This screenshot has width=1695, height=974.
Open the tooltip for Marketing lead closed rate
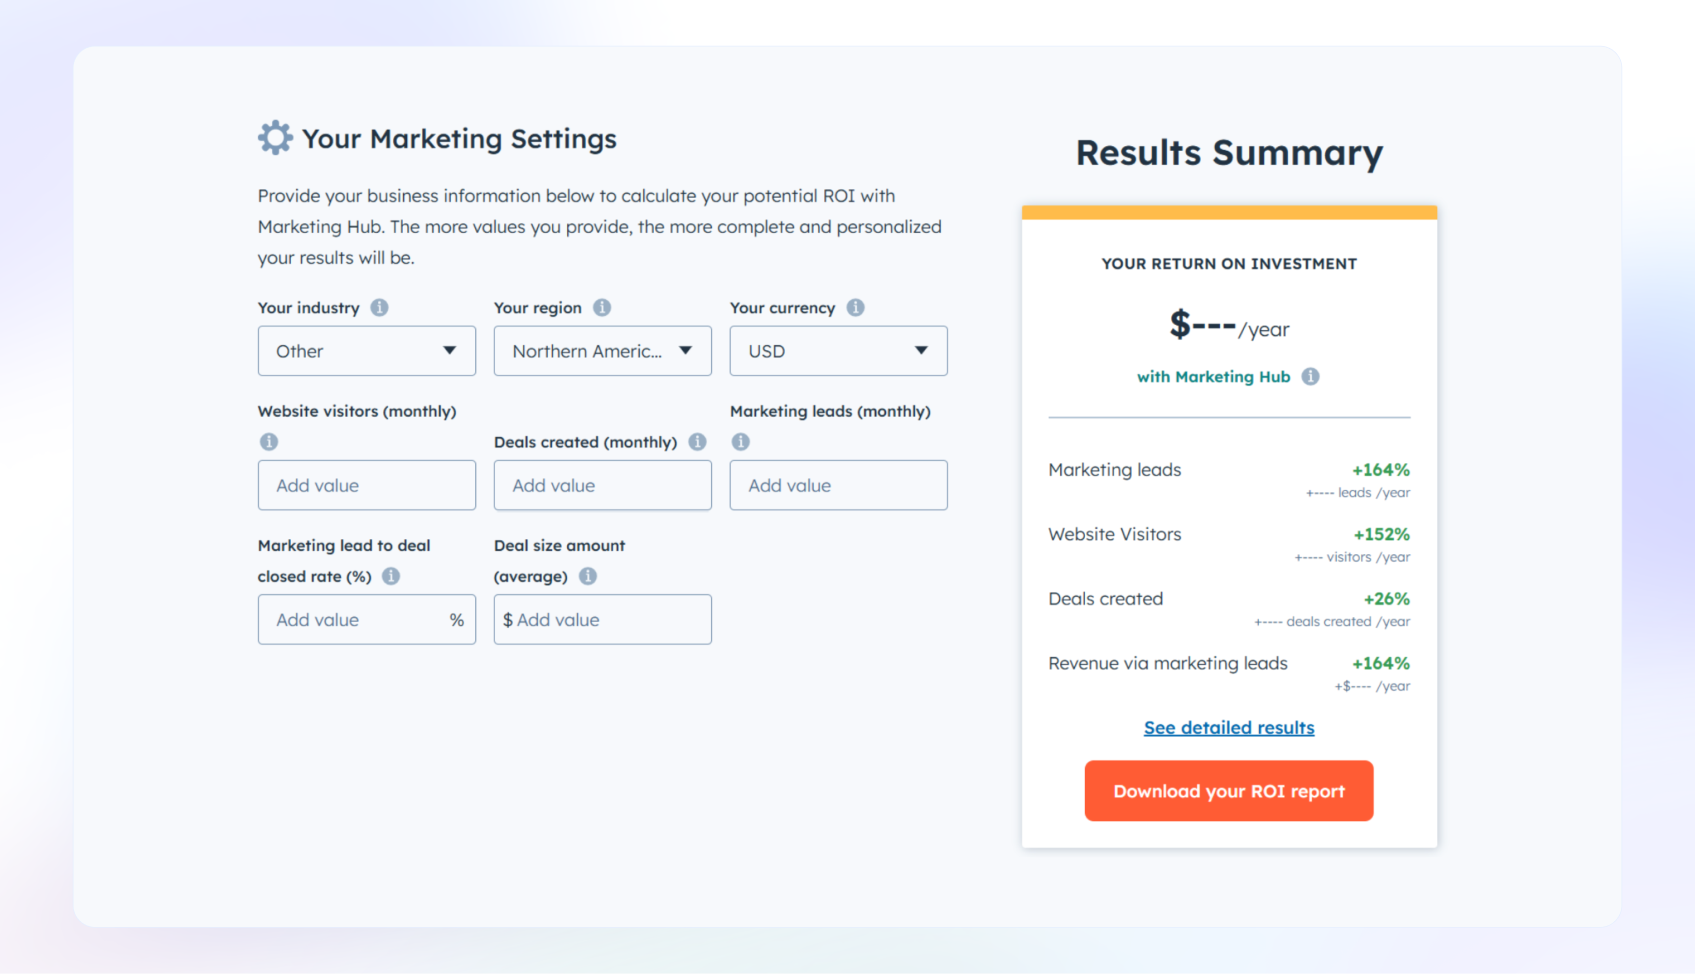(391, 576)
